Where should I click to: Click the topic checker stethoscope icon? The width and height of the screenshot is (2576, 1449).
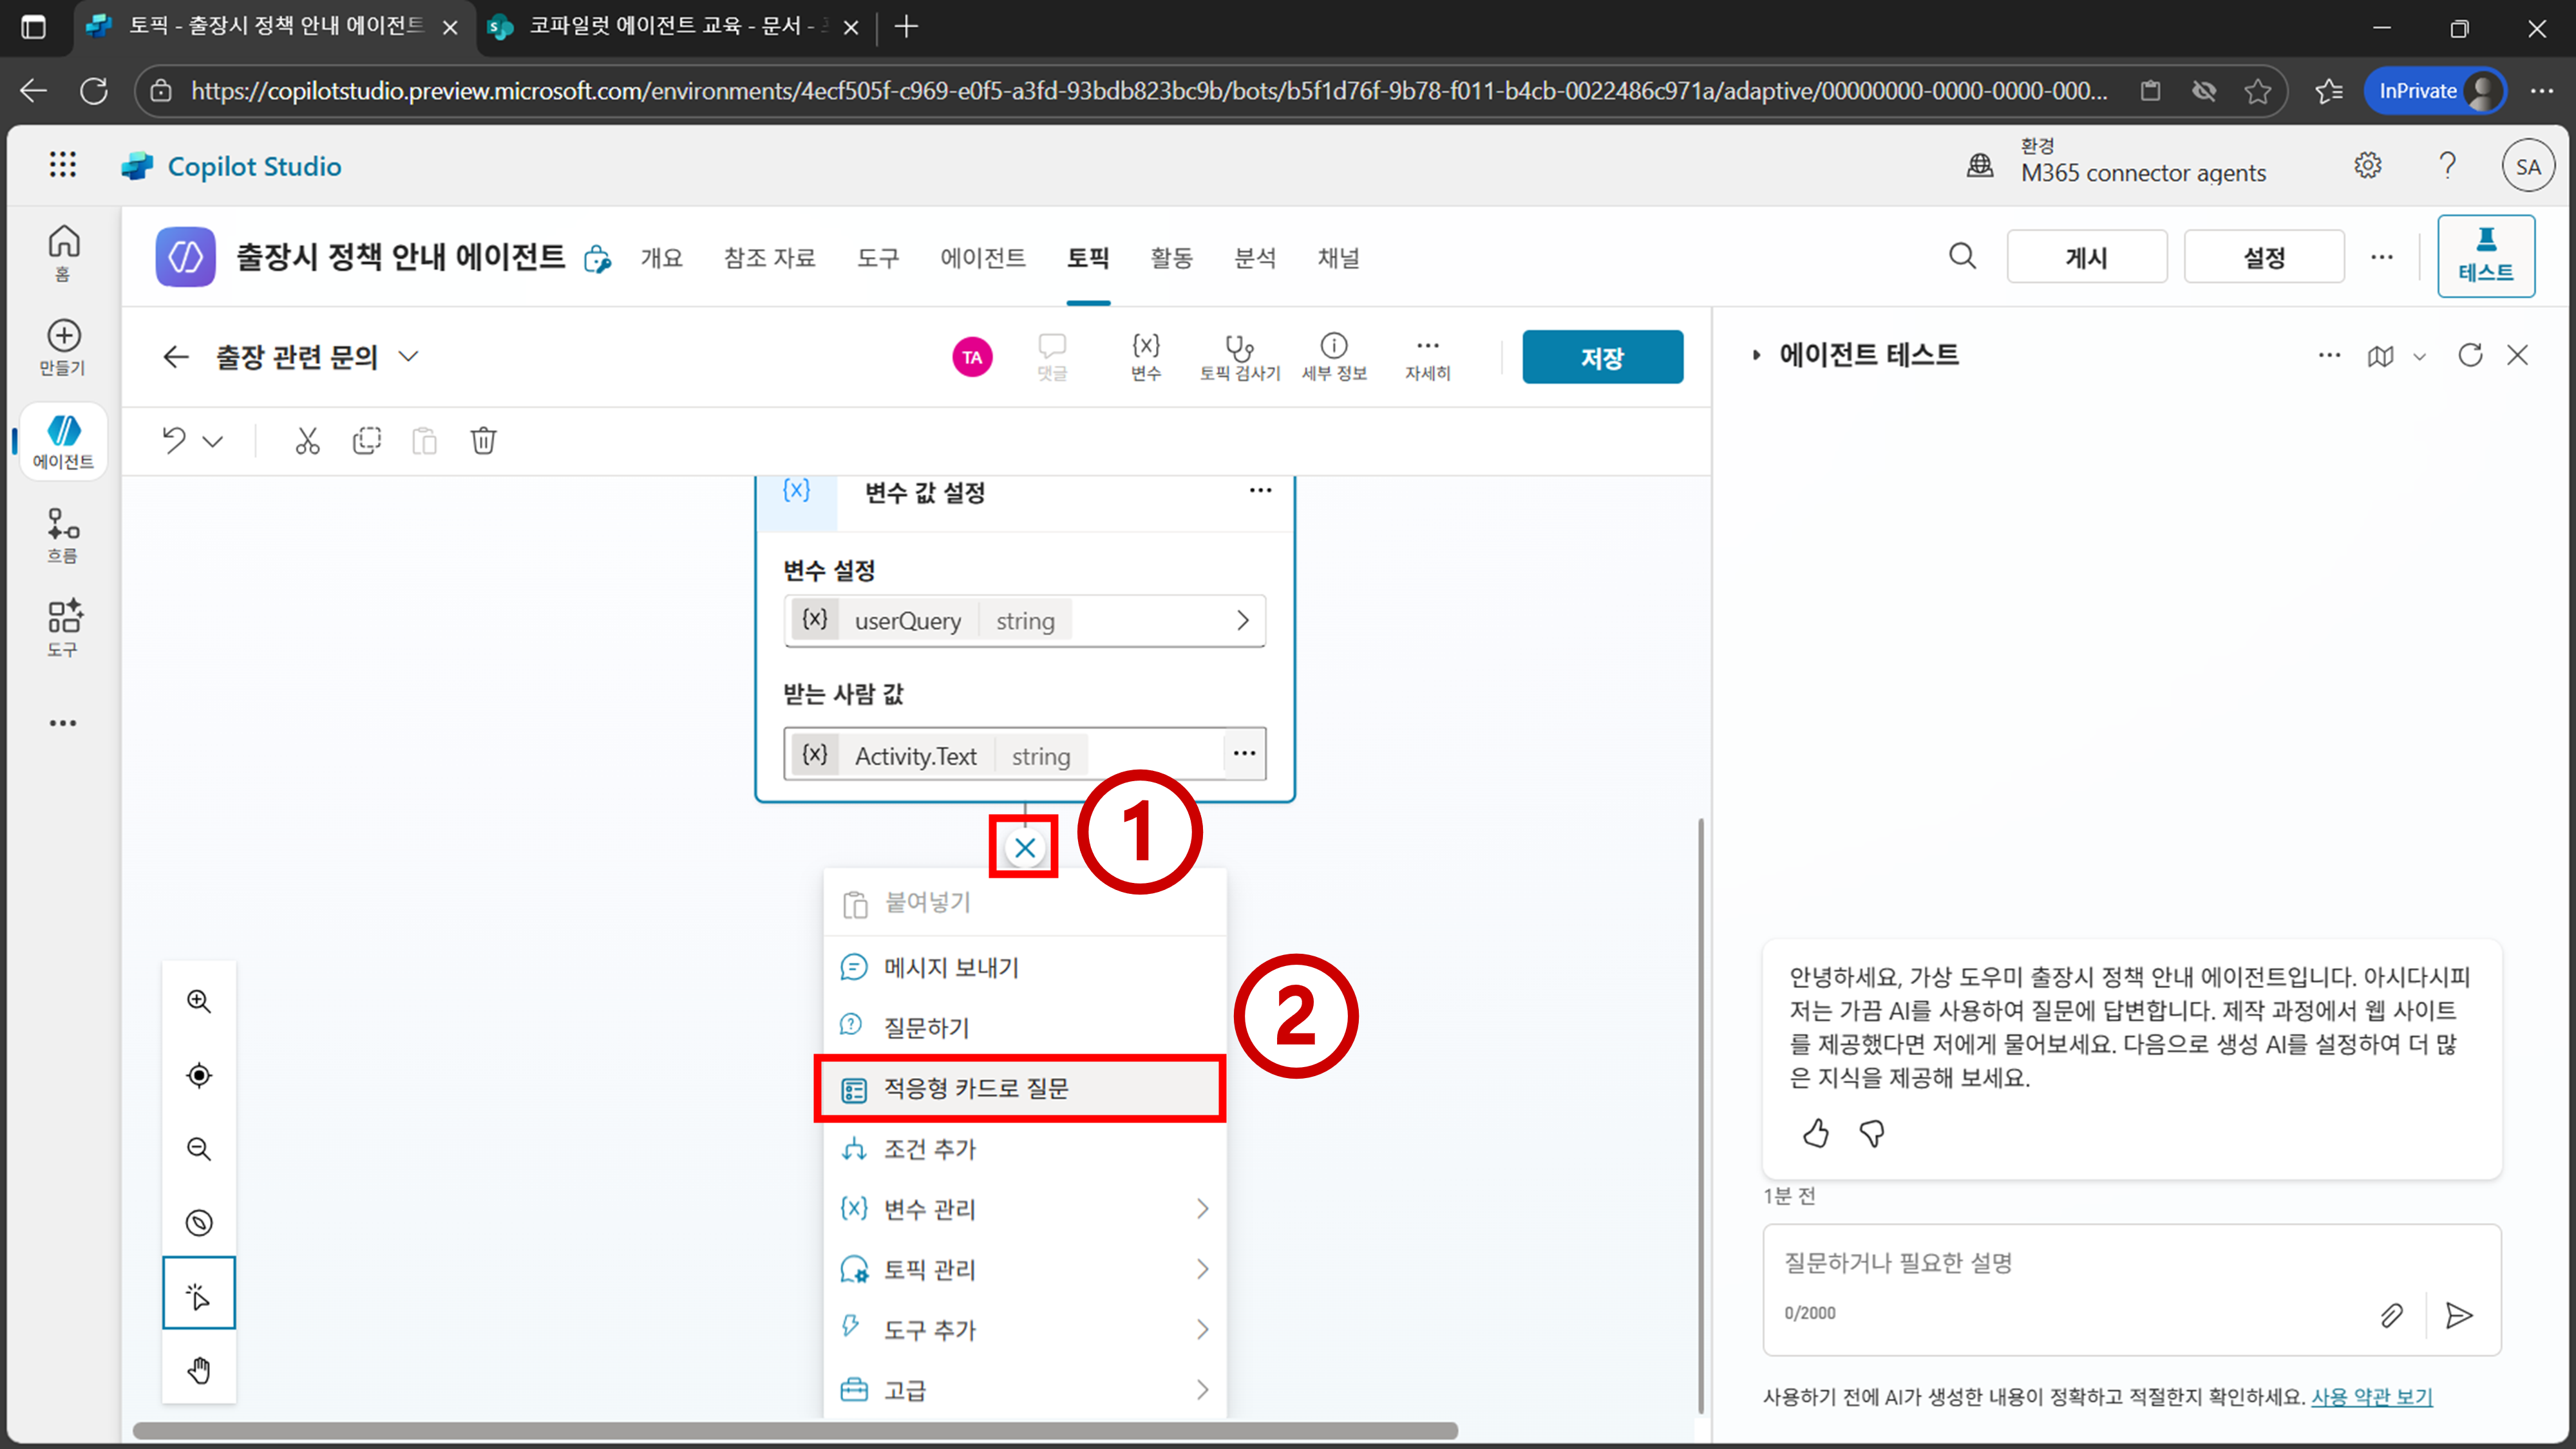tap(1239, 347)
